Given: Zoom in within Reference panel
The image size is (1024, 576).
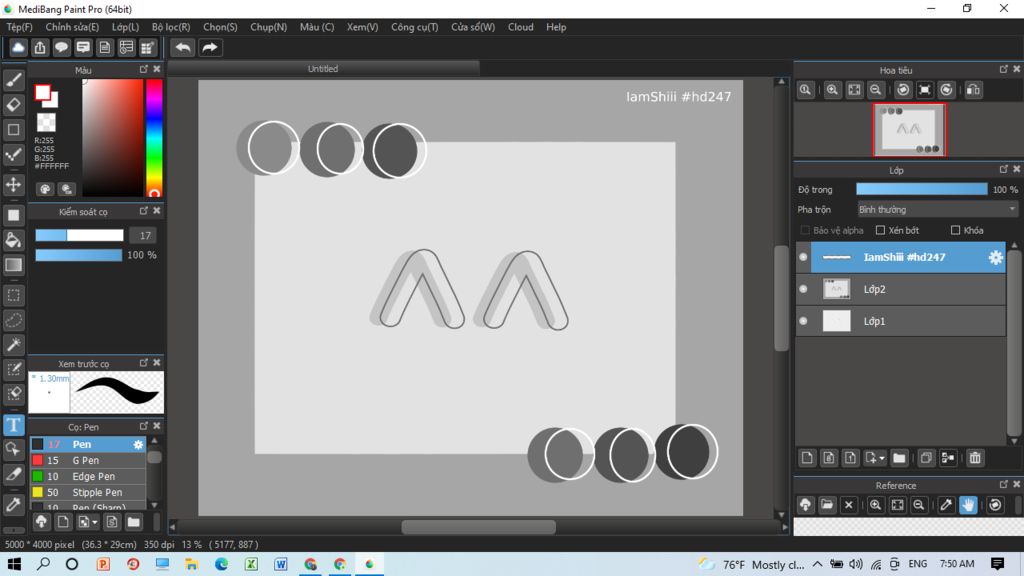Looking at the screenshot, I should (876, 505).
